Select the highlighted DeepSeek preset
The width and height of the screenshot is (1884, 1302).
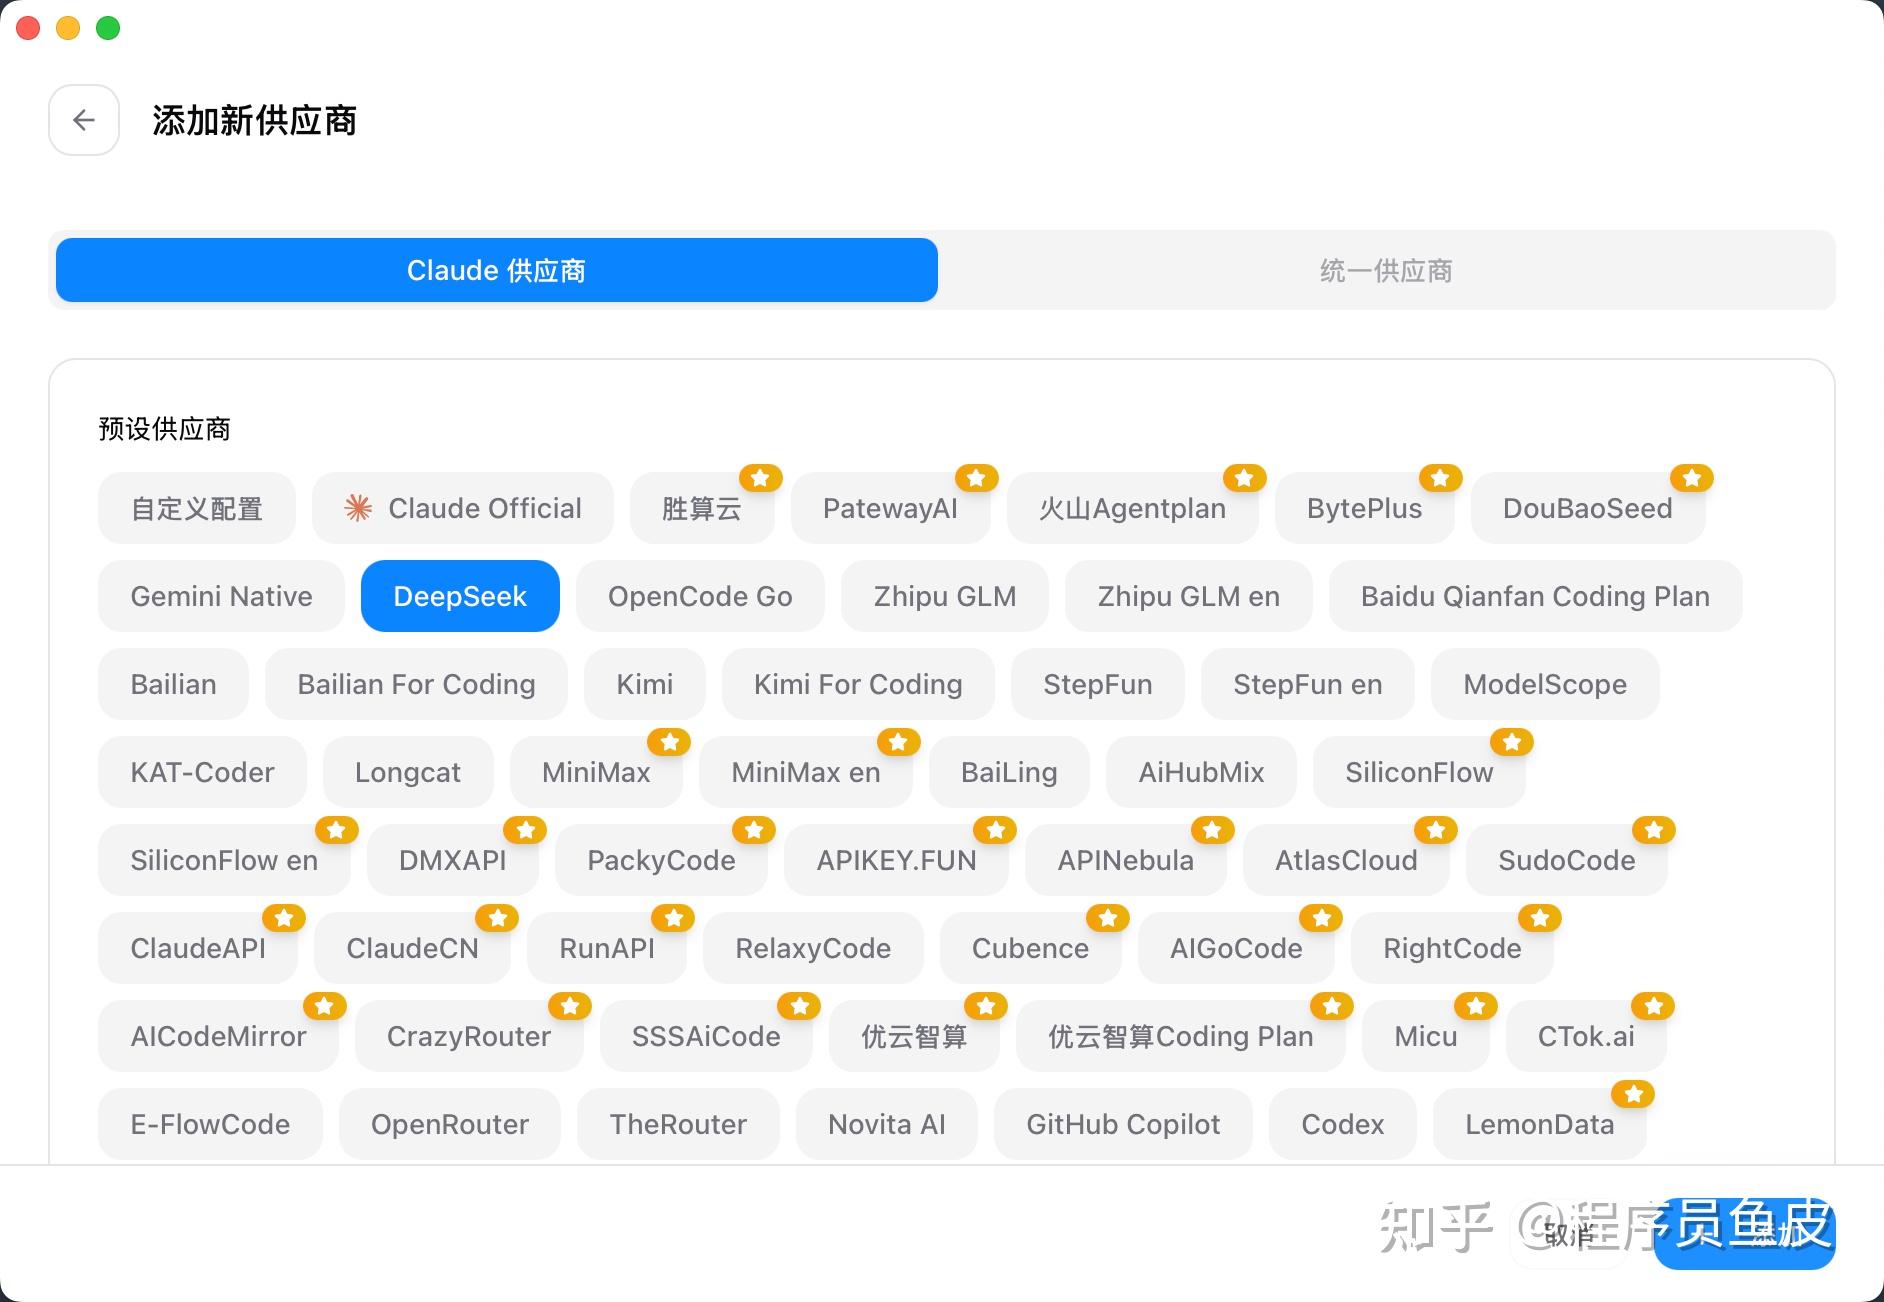[460, 596]
